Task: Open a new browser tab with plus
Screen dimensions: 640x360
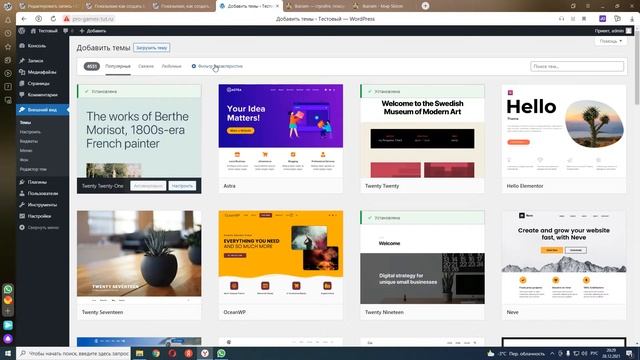Action: pyautogui.click(x=425, y=6)
